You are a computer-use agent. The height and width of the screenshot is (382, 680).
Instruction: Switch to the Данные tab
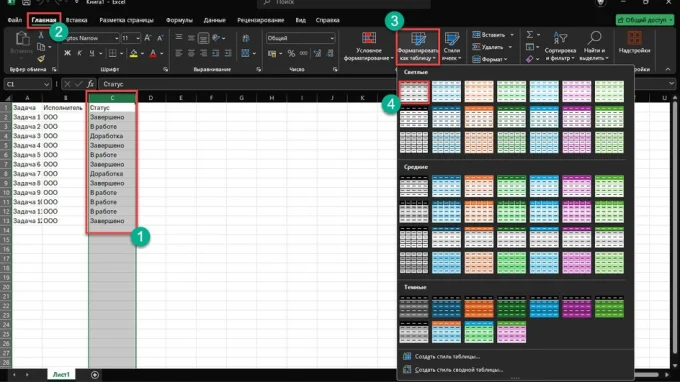point(215,20)
